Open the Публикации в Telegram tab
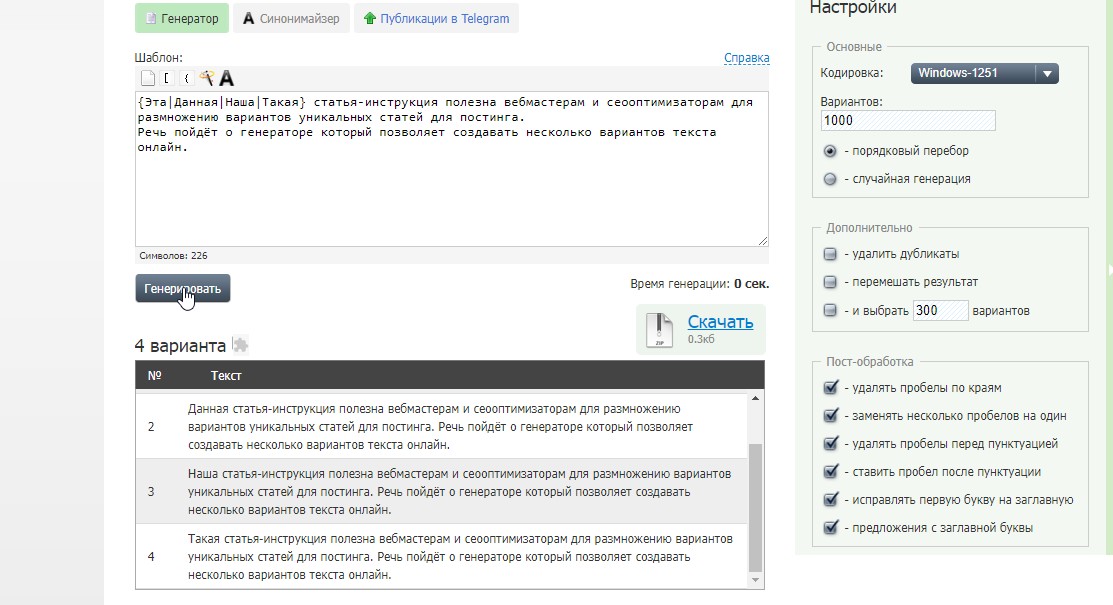 [x=436, y=18]
